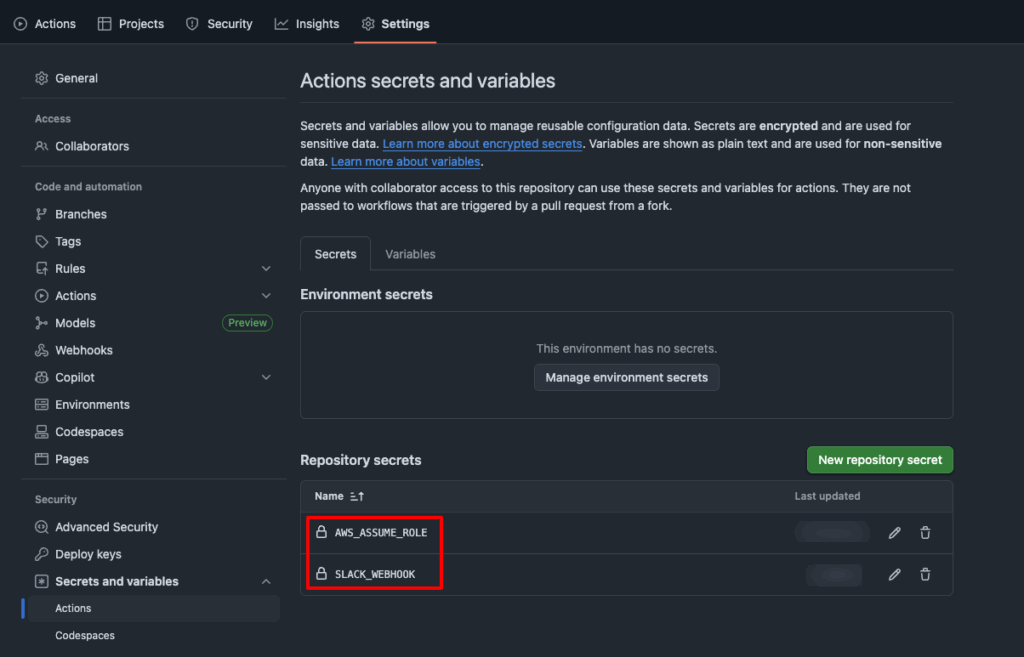Click Manage environment secrets button
Screen dimensions: 1024x657
tap(626, 377)
